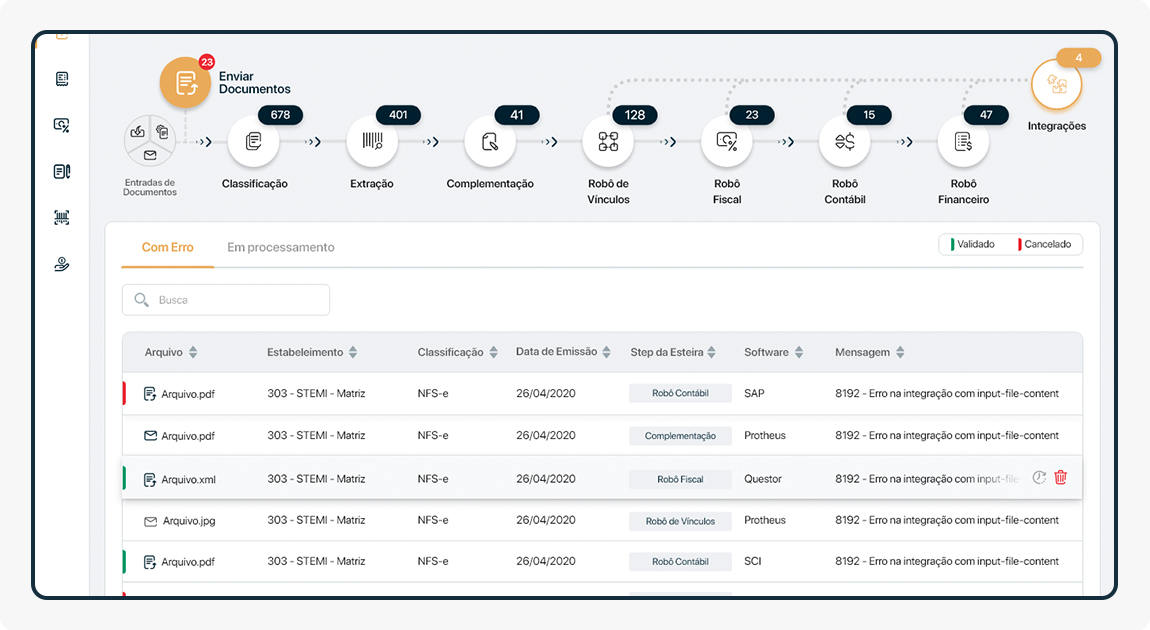Screen dimensions: 1150x630
Task: Click the Robô Financeiro step icon
Action: (963, 142)
